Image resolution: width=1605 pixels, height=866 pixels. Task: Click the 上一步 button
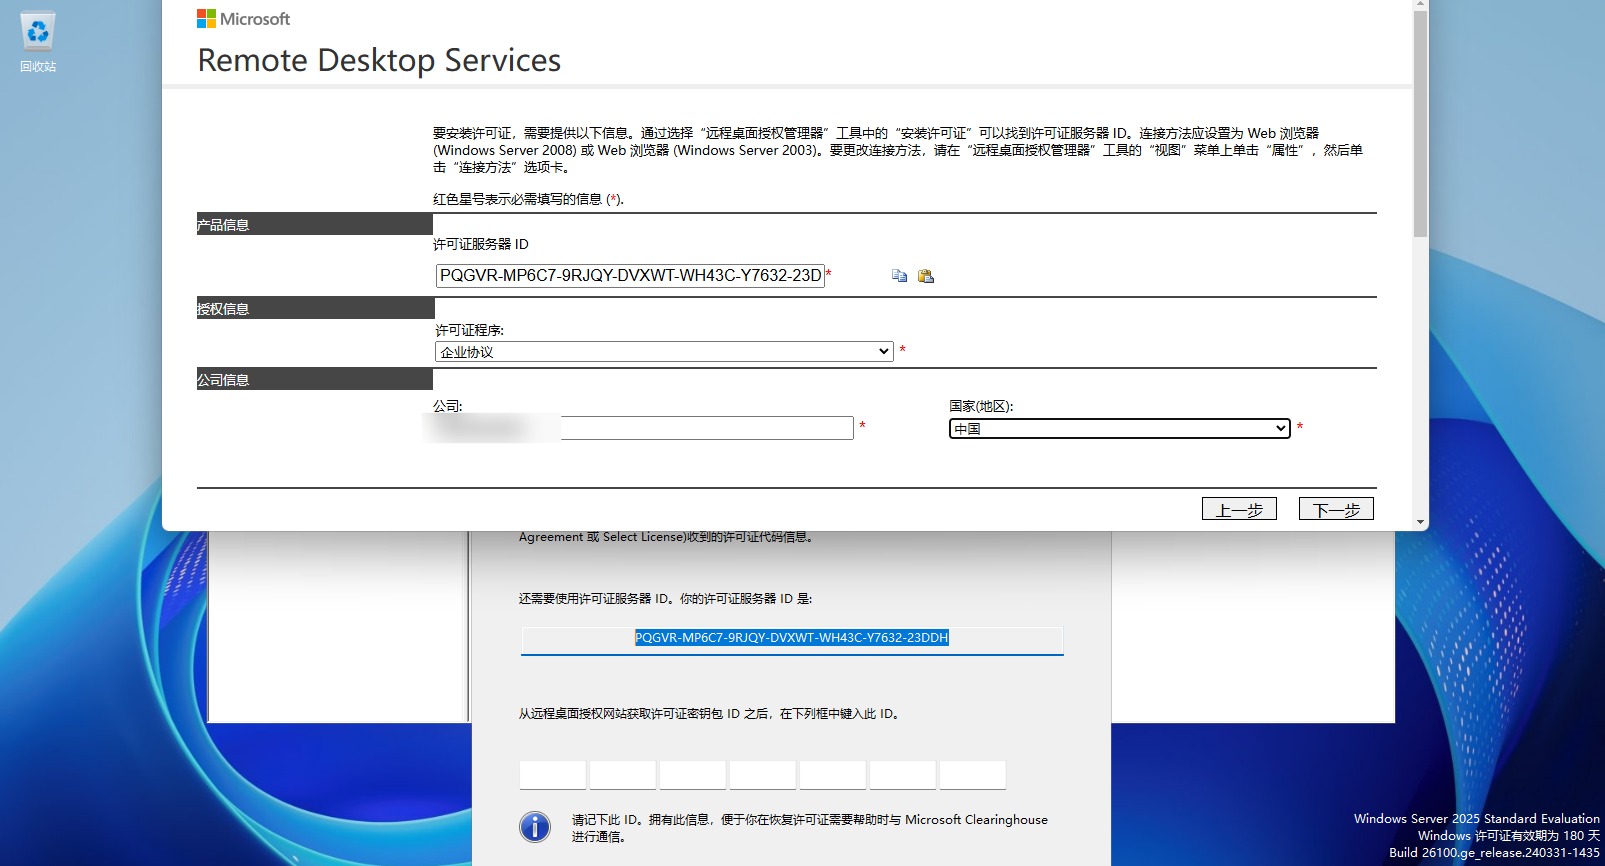[1239, 510]
